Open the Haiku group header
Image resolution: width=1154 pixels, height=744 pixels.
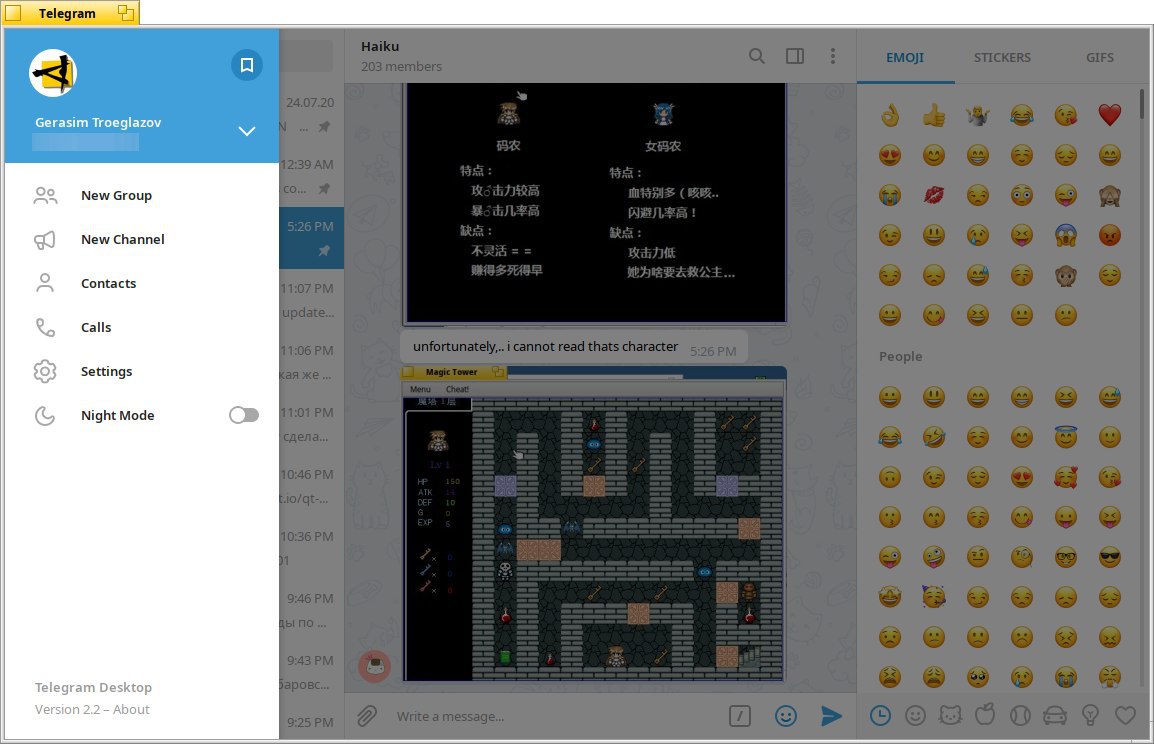point(402,56)
